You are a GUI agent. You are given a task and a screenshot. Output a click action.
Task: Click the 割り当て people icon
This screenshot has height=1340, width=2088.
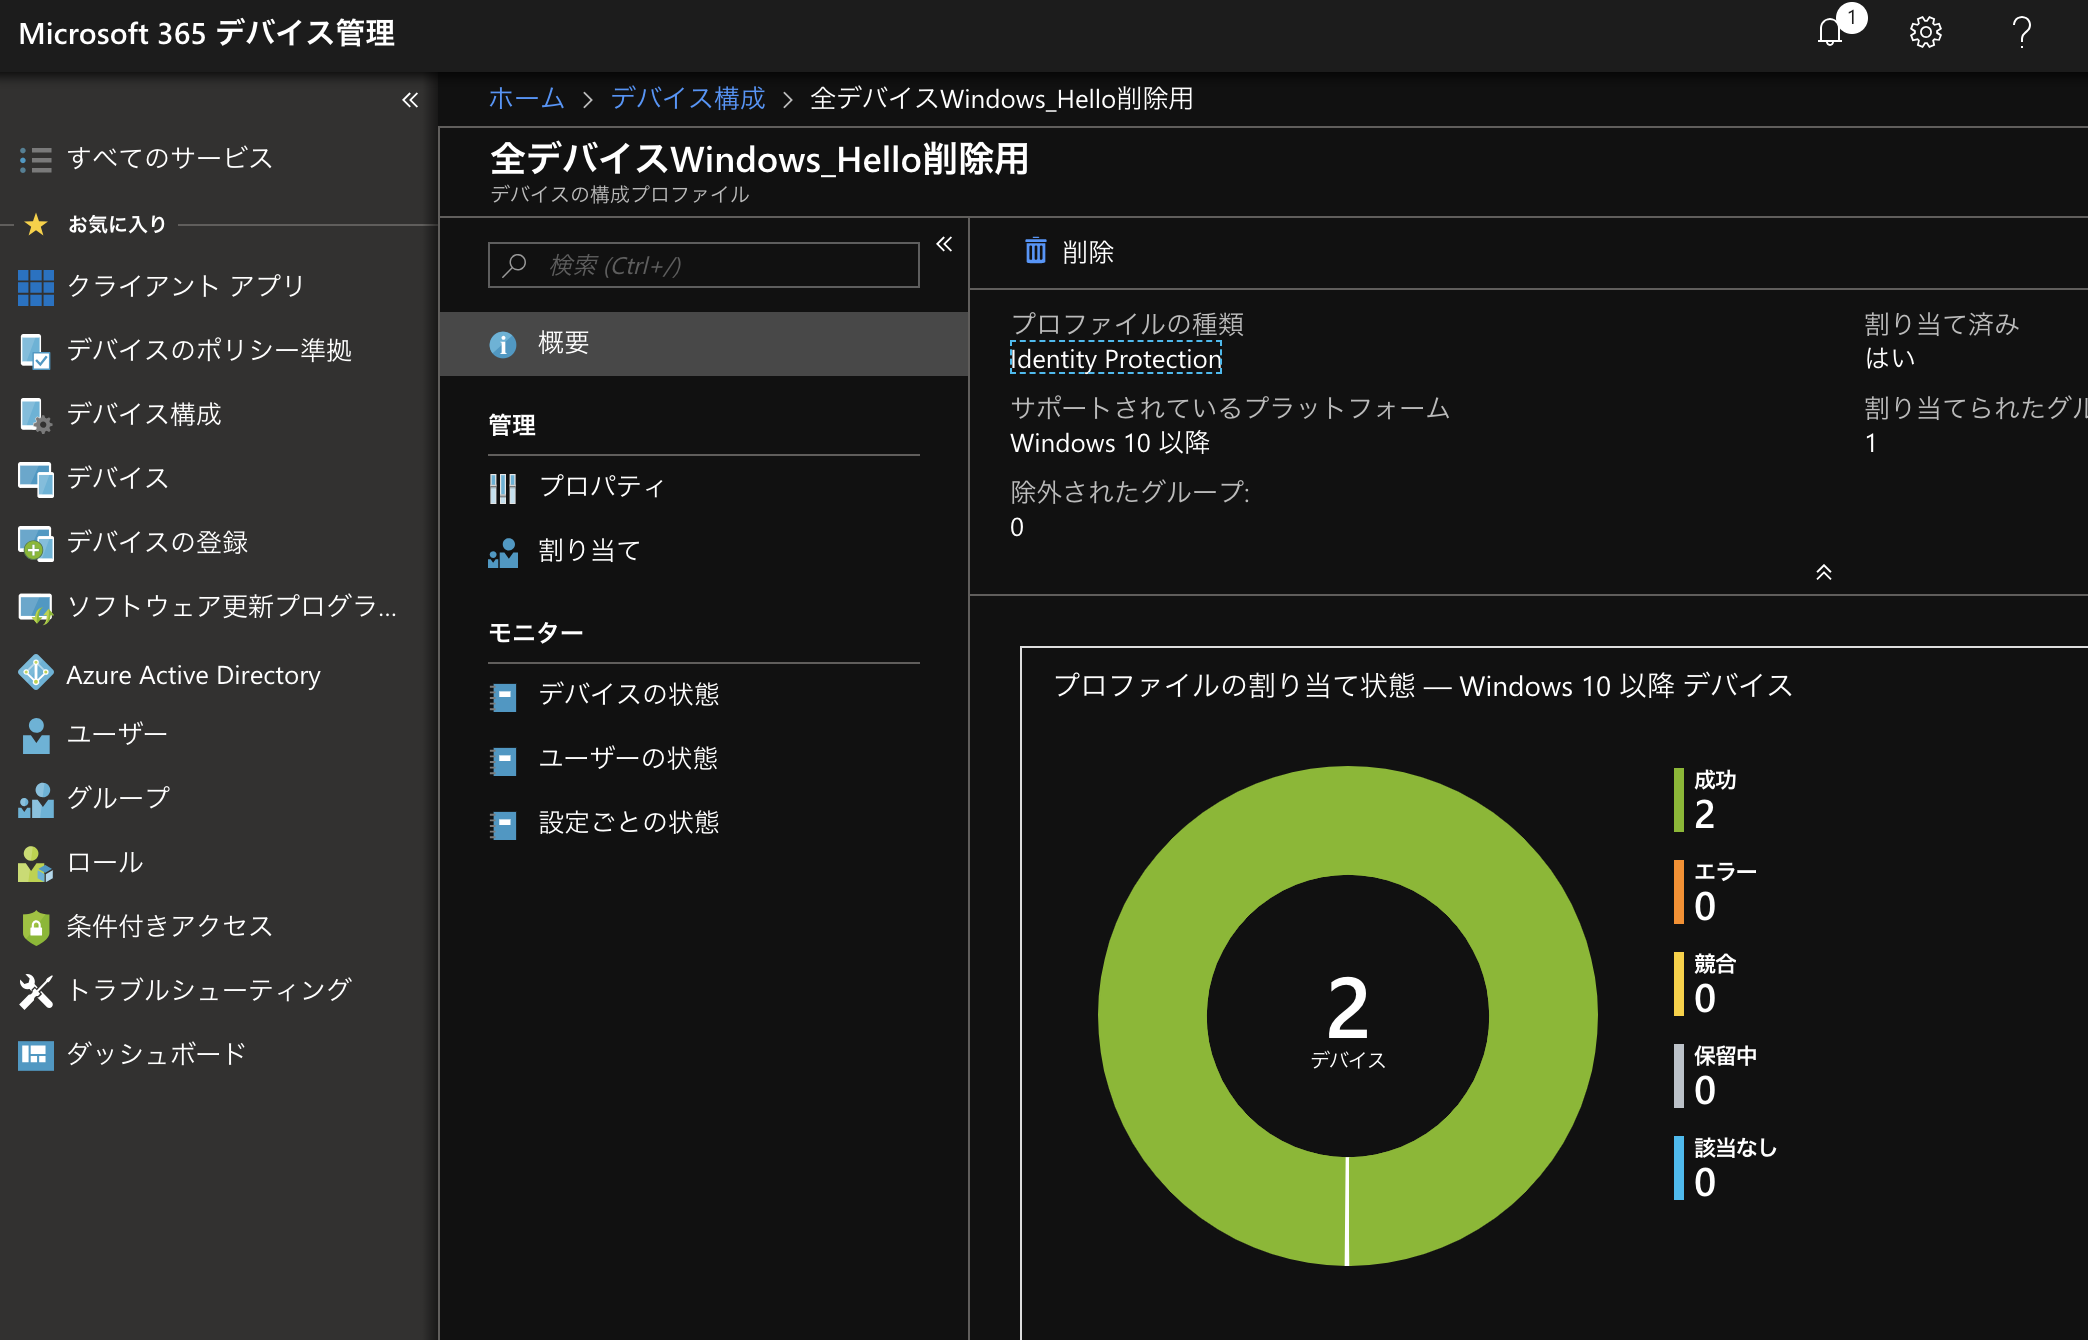click(x=503, y=552)
